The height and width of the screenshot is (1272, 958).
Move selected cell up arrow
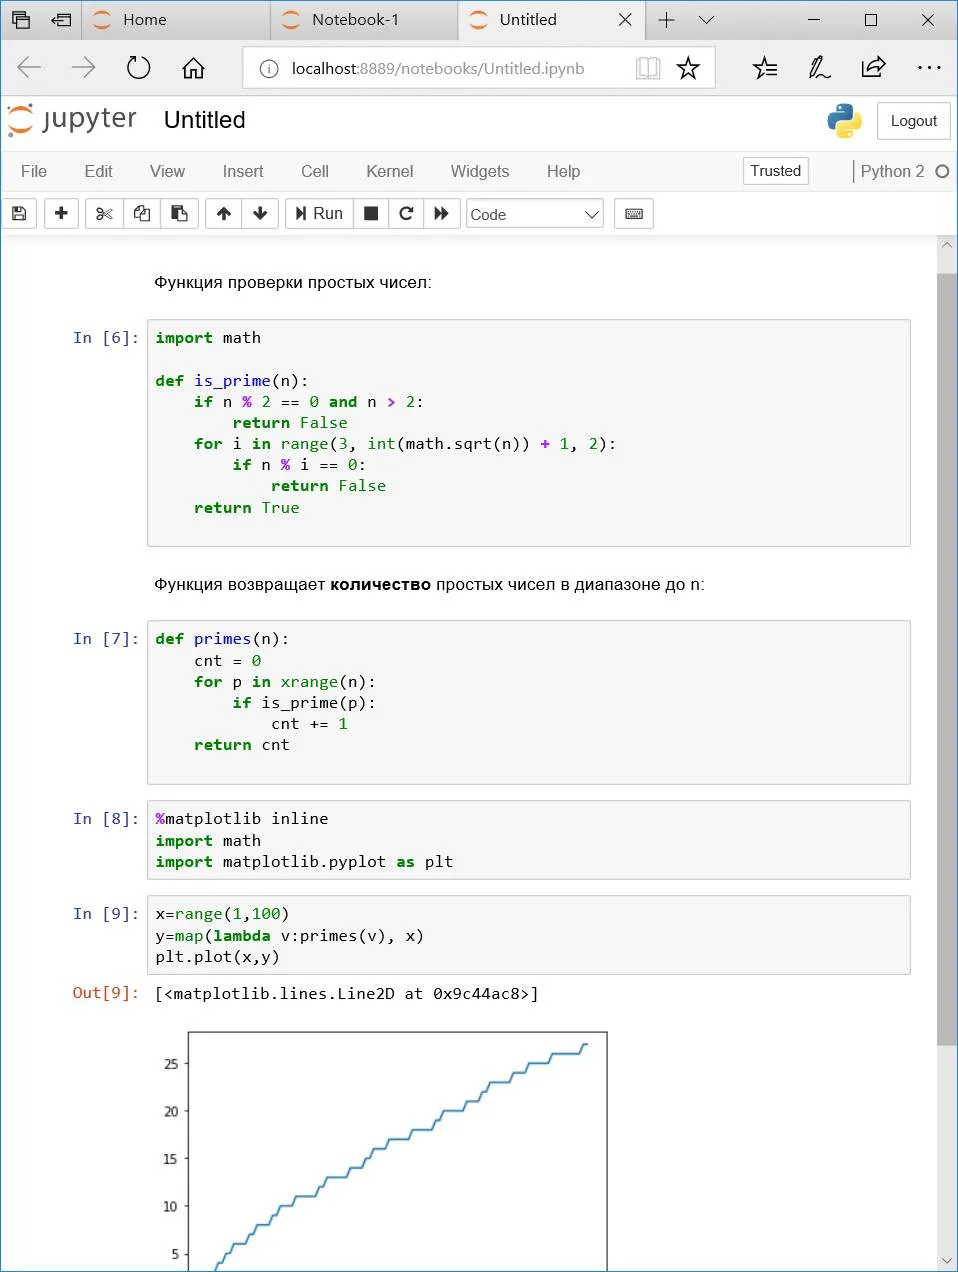tap(224, 213)
